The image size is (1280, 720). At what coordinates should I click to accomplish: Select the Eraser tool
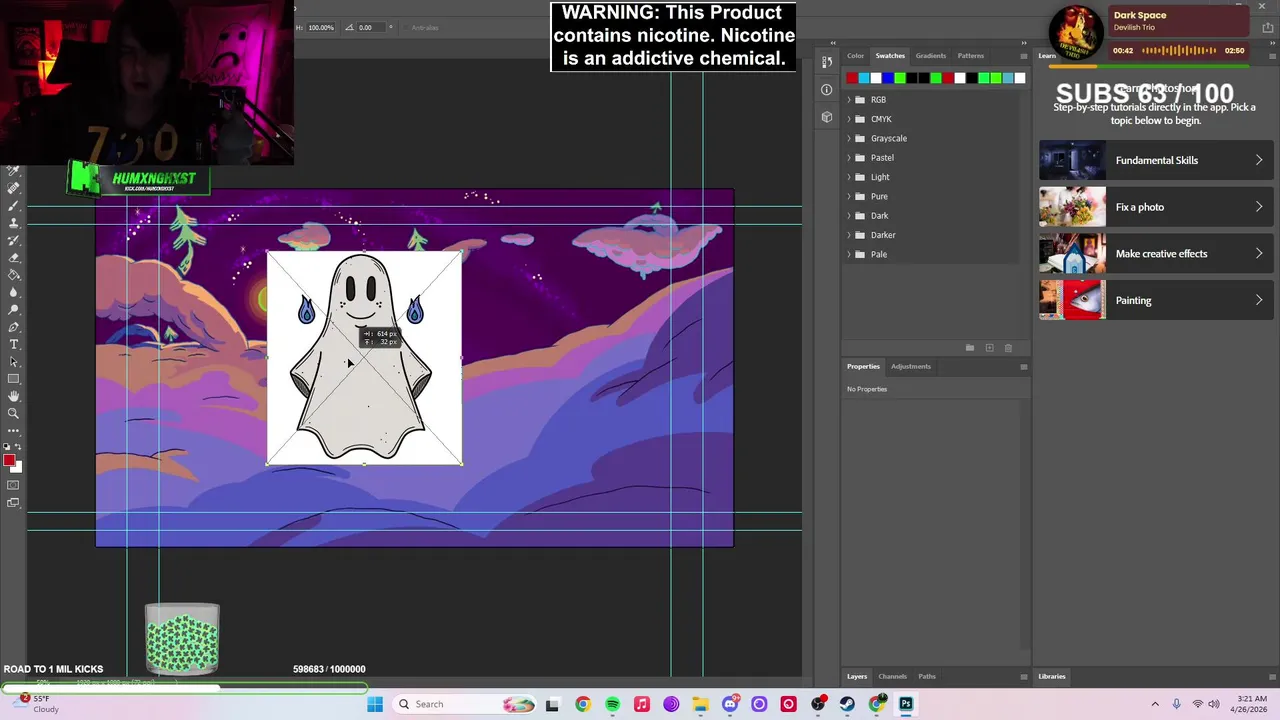(14, 257)
